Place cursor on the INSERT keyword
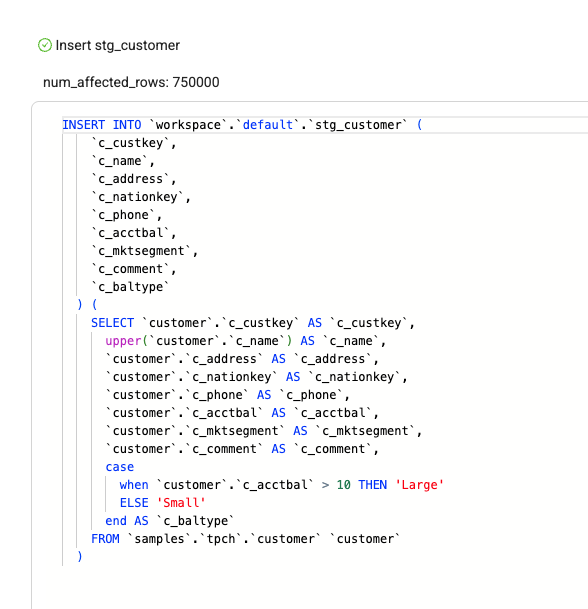This screenshot has height=609, width=588. point(84,125)
